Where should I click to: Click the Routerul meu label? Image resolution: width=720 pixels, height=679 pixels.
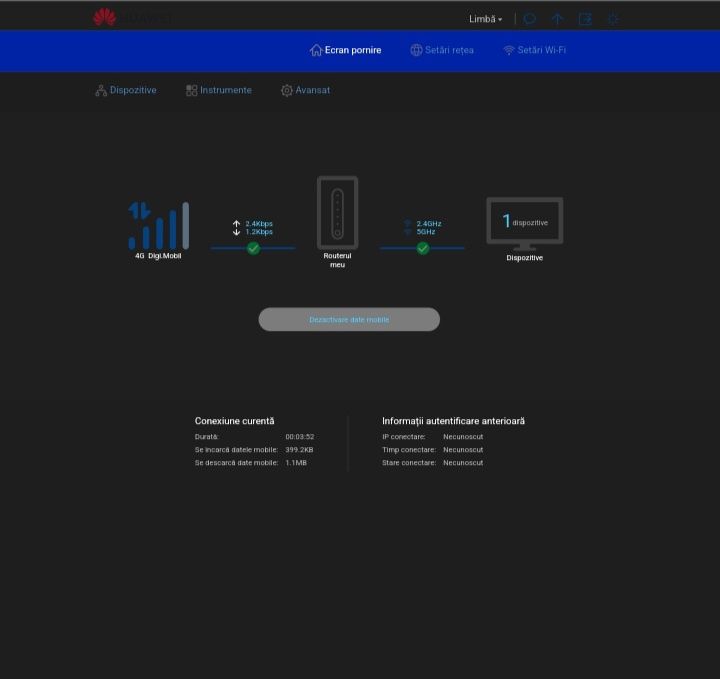[x=338, y=260]
